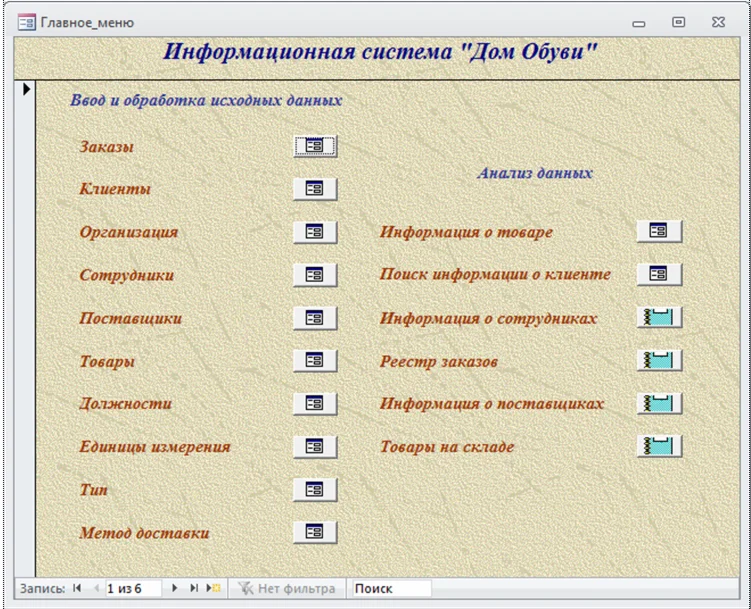
Task: Open the Товары на складе report
Action: 658,447
